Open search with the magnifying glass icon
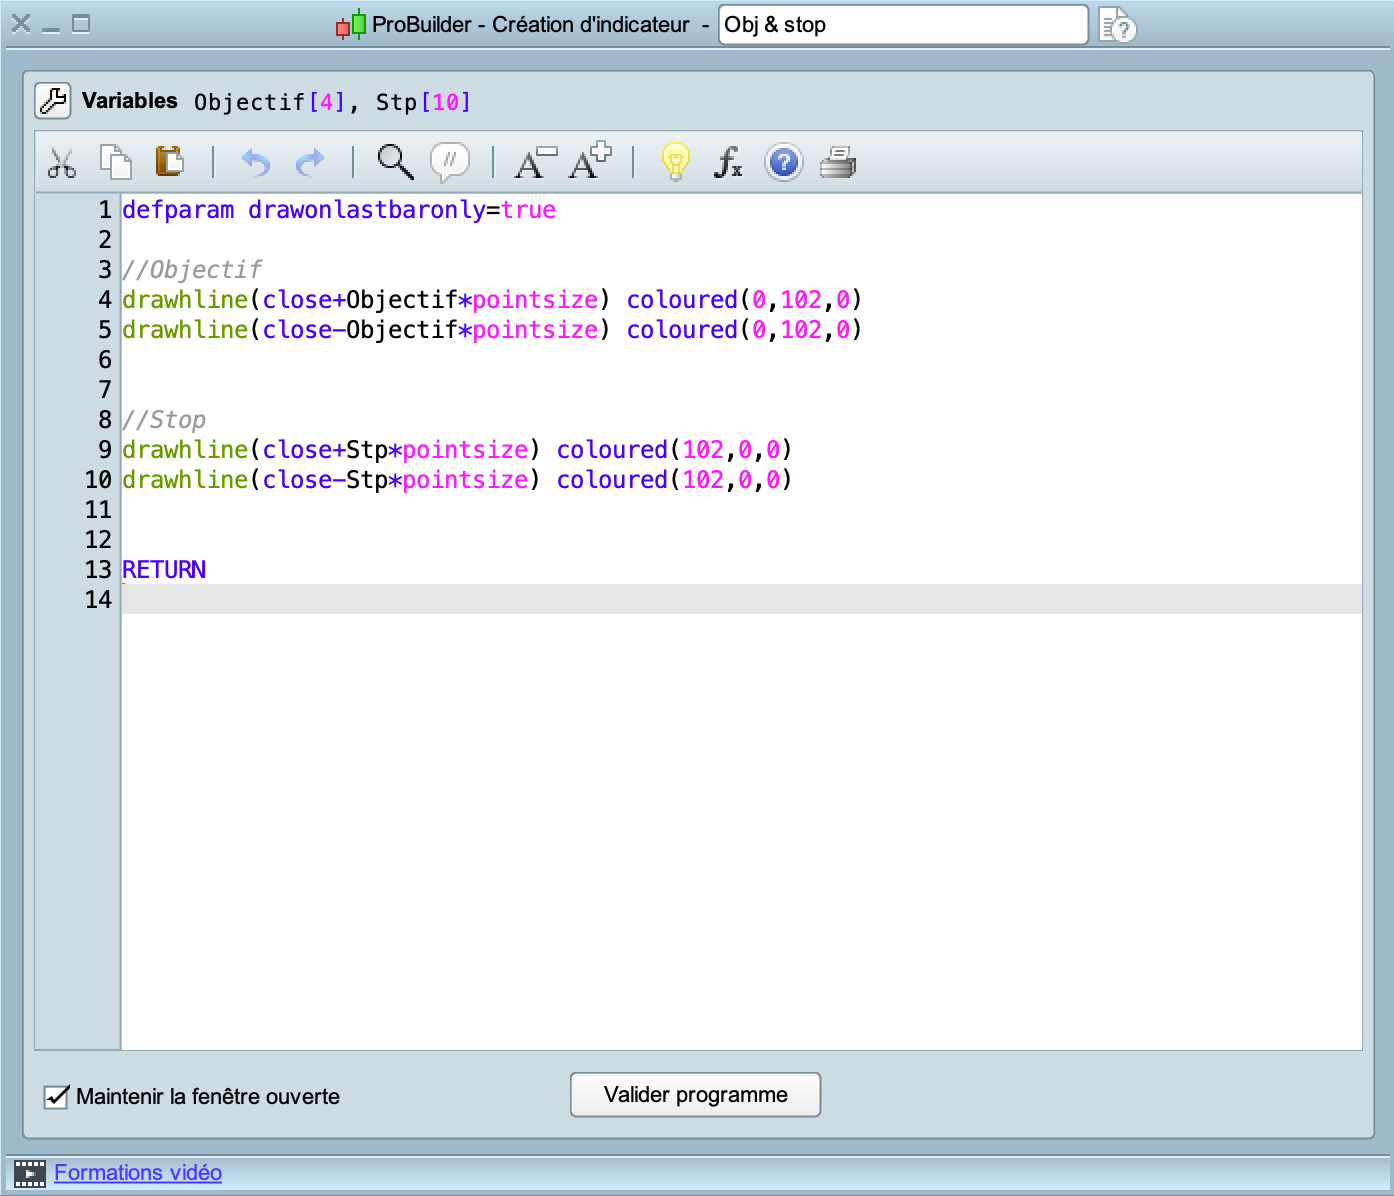Image resolution: width=1394 pixels, height=1196 pixels. (395, 162)
